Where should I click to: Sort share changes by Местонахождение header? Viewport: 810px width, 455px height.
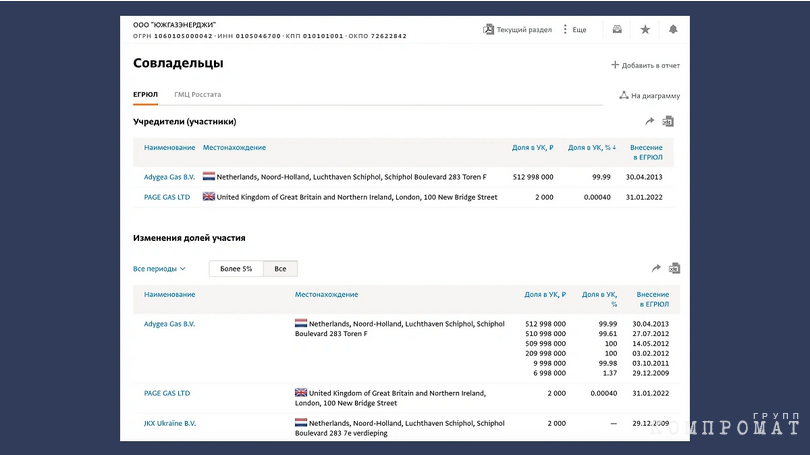[x=326, y=294]
